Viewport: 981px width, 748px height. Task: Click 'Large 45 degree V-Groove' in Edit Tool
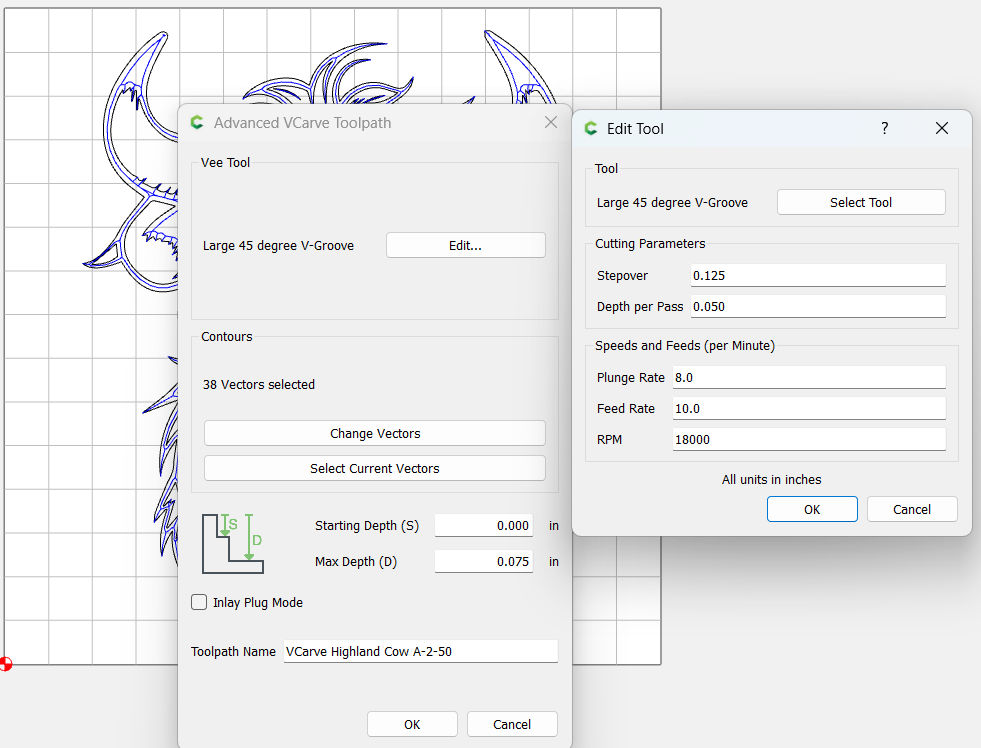click(672, 203)
